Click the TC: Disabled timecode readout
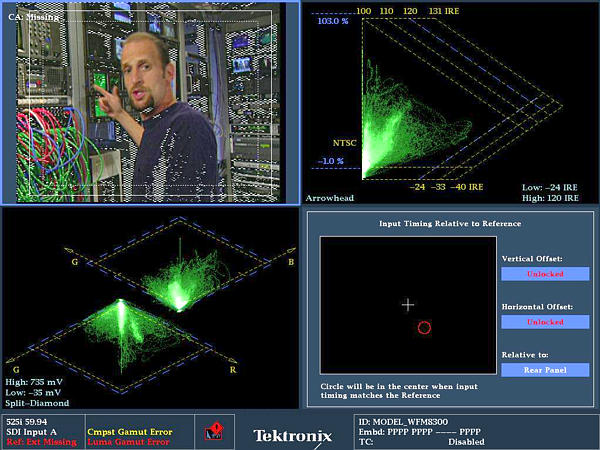The image size is (600, 450). (x=420, y=441)
